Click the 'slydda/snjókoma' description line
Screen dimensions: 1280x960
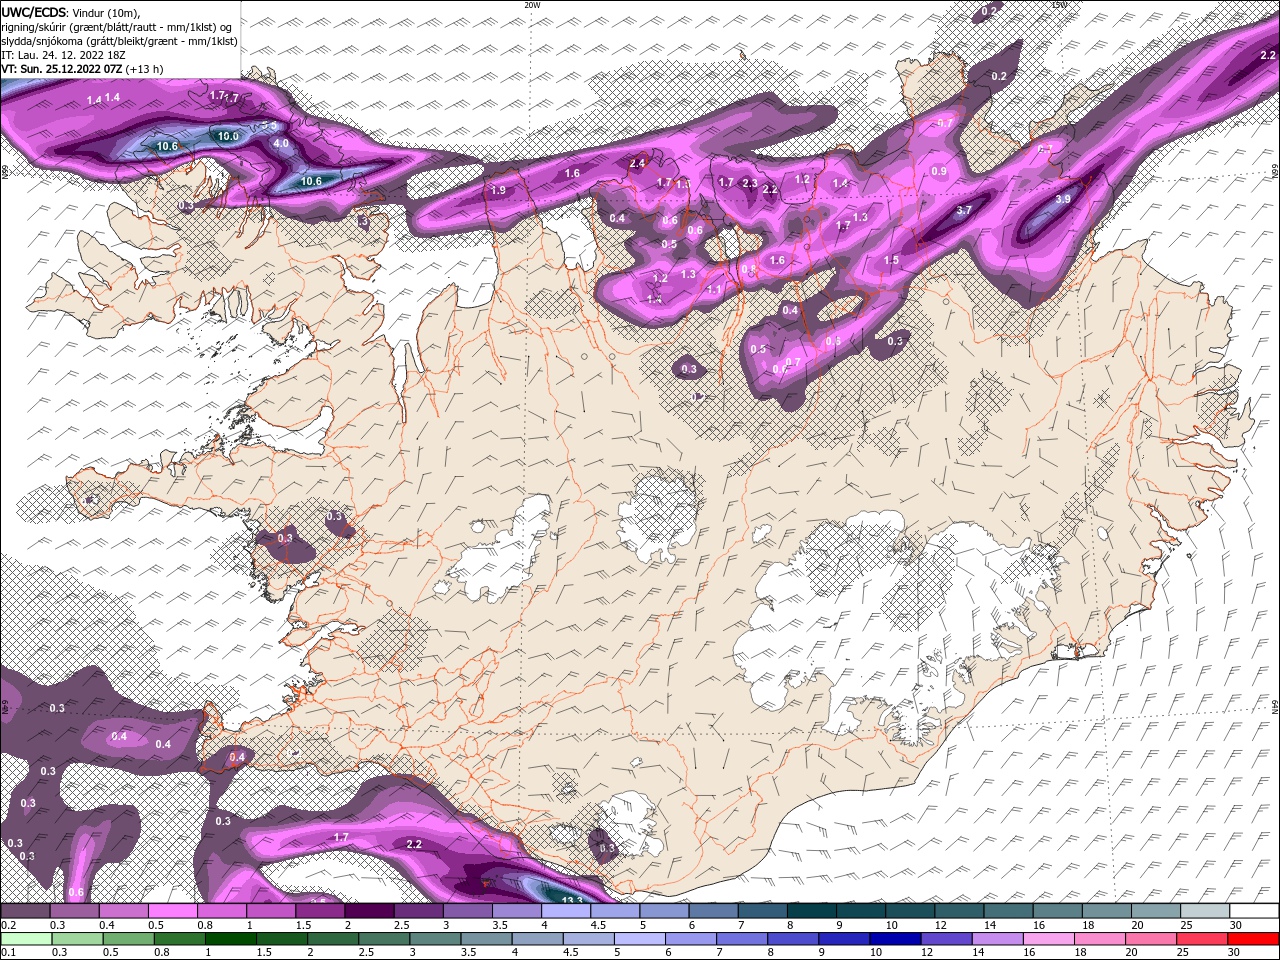(119, 41)
